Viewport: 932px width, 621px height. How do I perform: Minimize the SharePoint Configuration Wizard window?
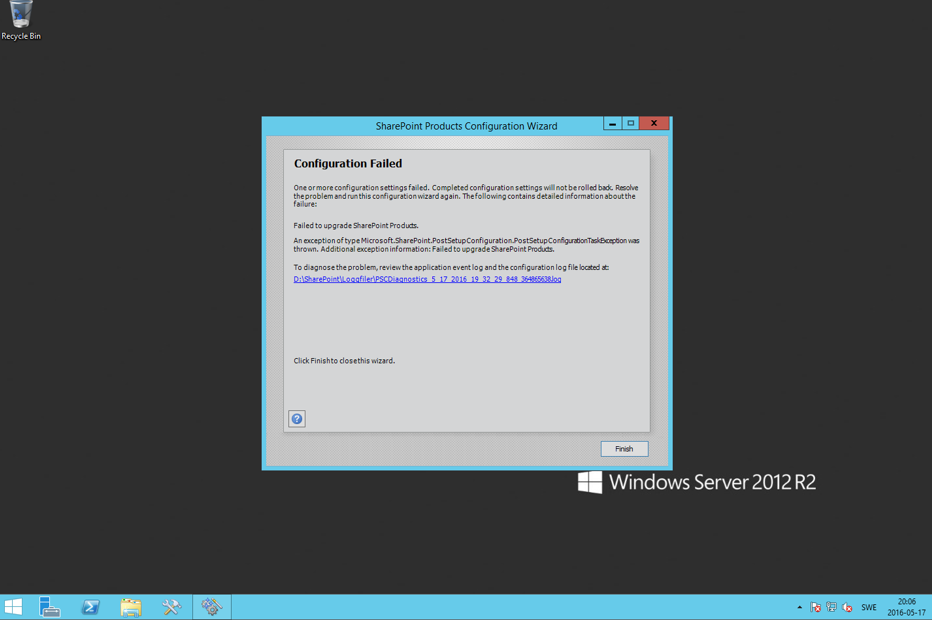pos(612,124)
